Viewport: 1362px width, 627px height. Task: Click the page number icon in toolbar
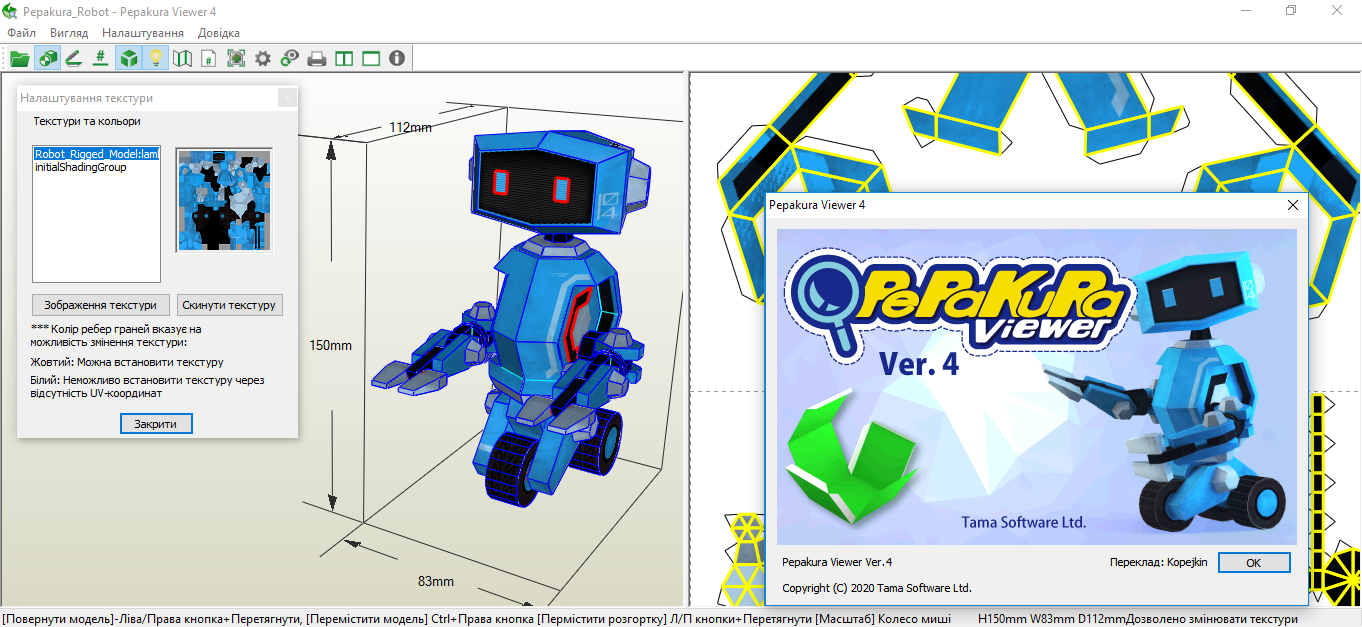point(209,59)
